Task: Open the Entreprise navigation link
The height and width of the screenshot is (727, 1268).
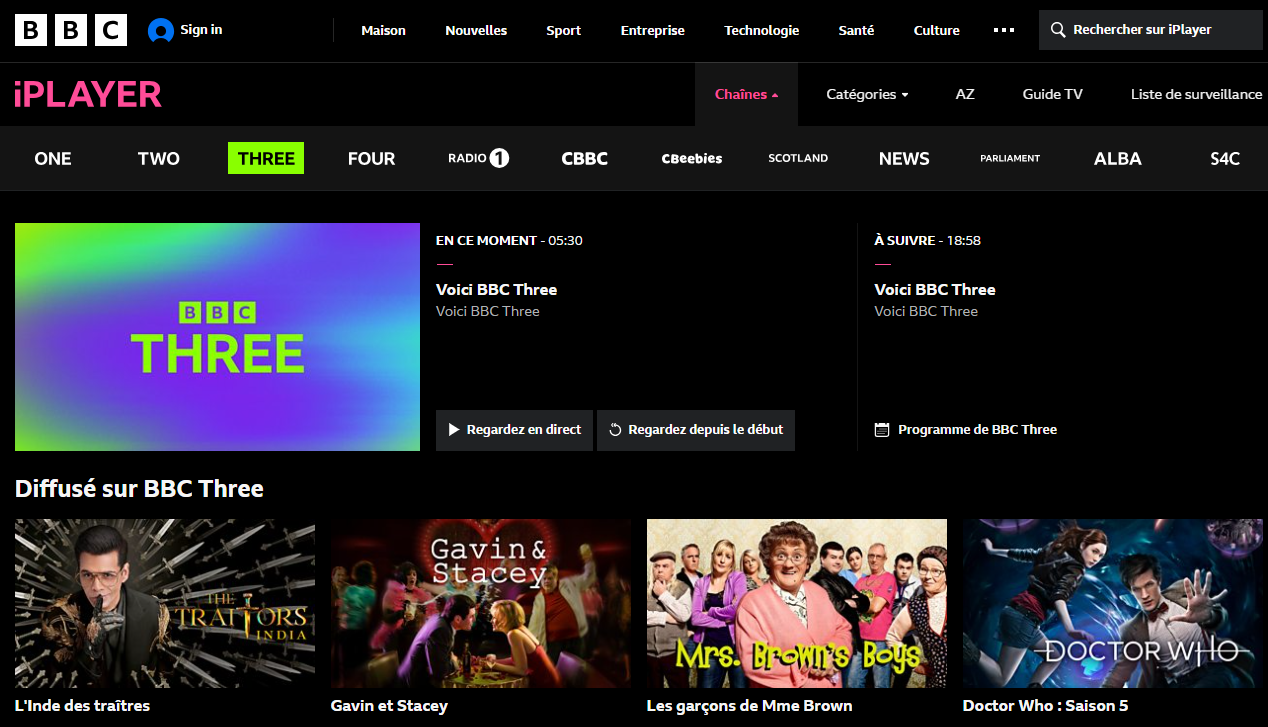Action: [653, 31]
